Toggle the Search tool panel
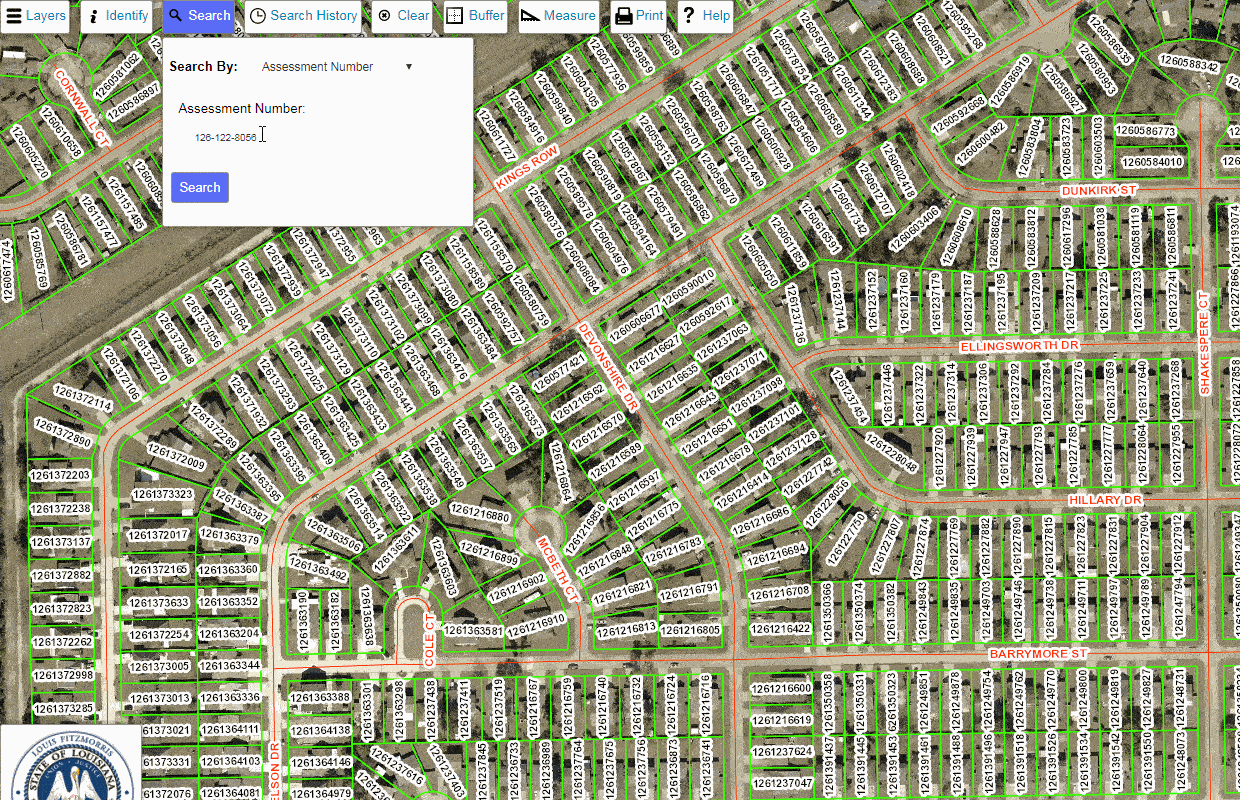This screenshot has height=800, width=1240. [199, 16]
